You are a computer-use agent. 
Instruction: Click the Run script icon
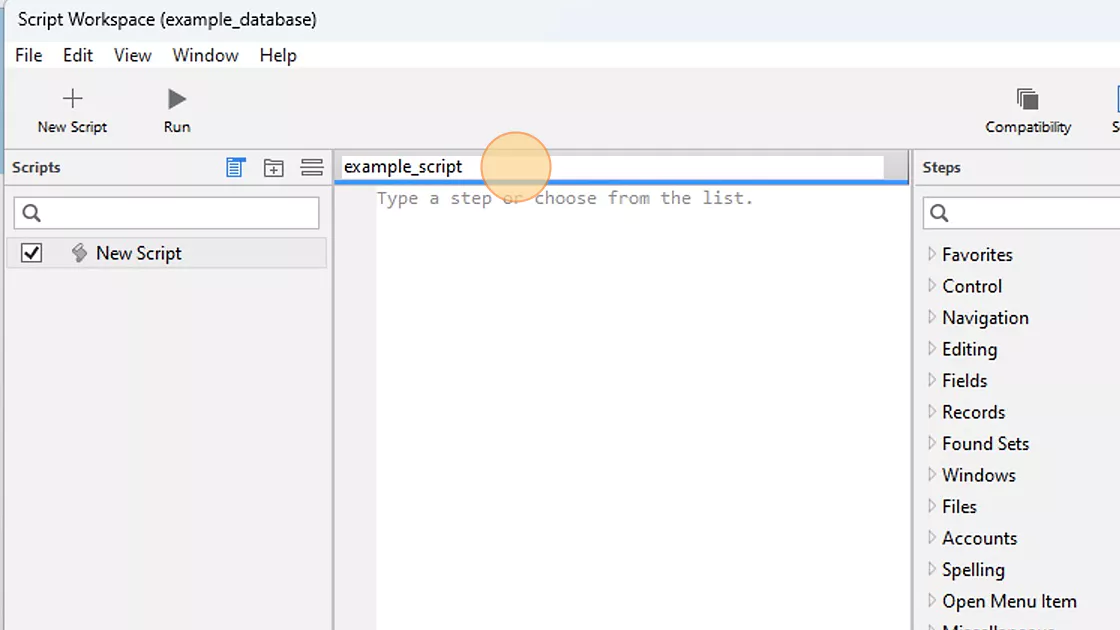click(176, 98)
